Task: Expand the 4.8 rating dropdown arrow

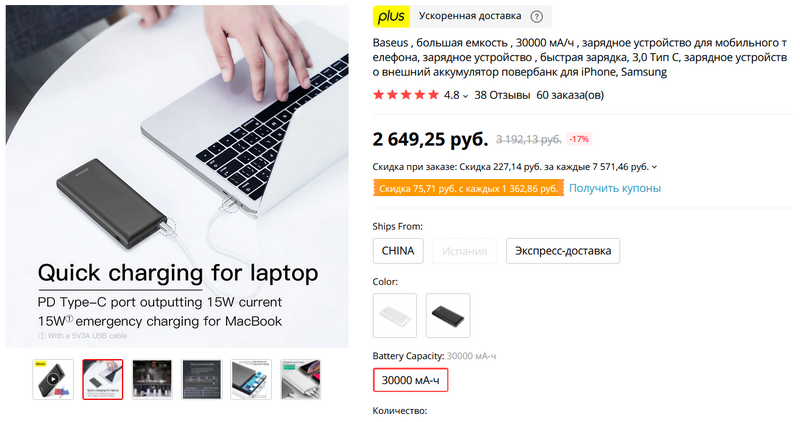Action: pos(465,96)
